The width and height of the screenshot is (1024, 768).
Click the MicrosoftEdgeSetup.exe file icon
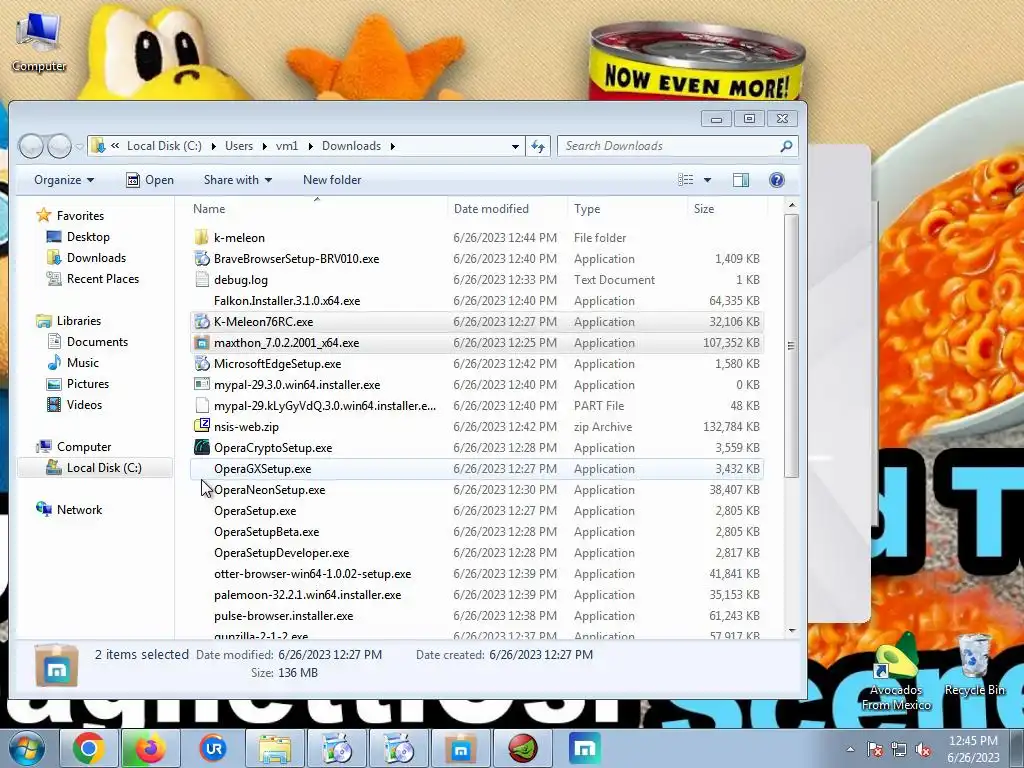[202, 364]
